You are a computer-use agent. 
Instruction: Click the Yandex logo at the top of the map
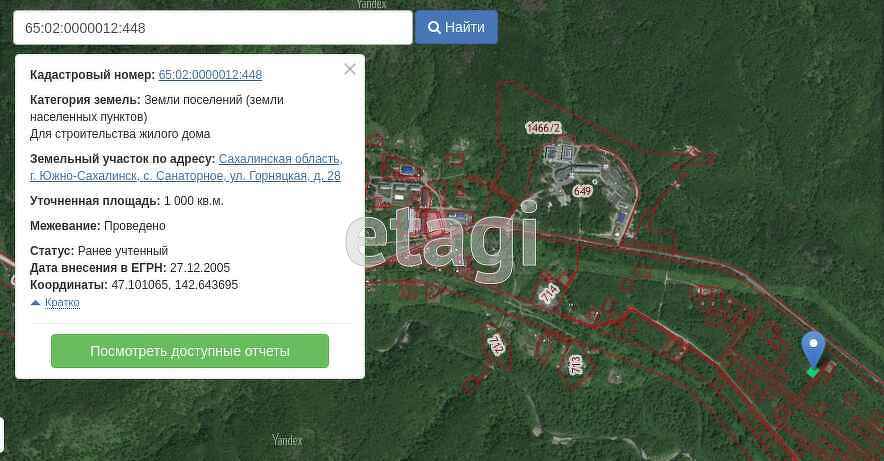click(x=371, y=4)
